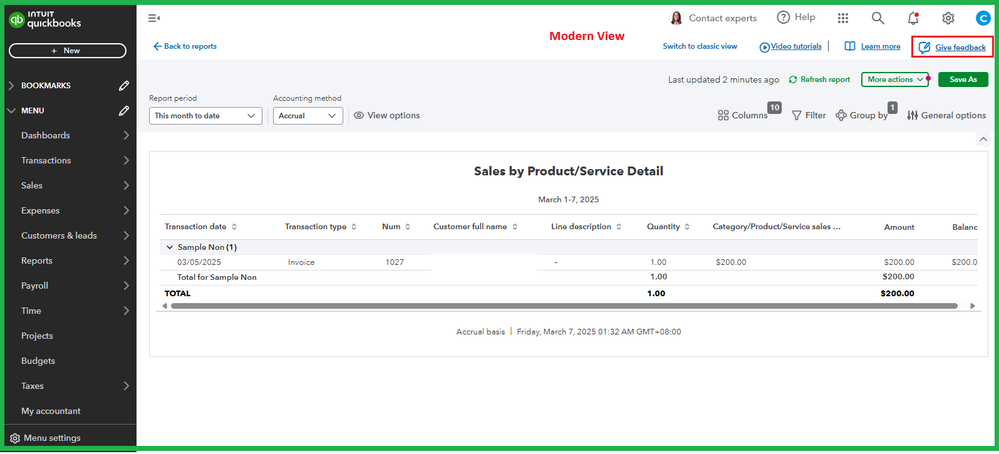Collapse the MENU section
The height and width of the screenshot is (454, 999).
coord(12,111)
